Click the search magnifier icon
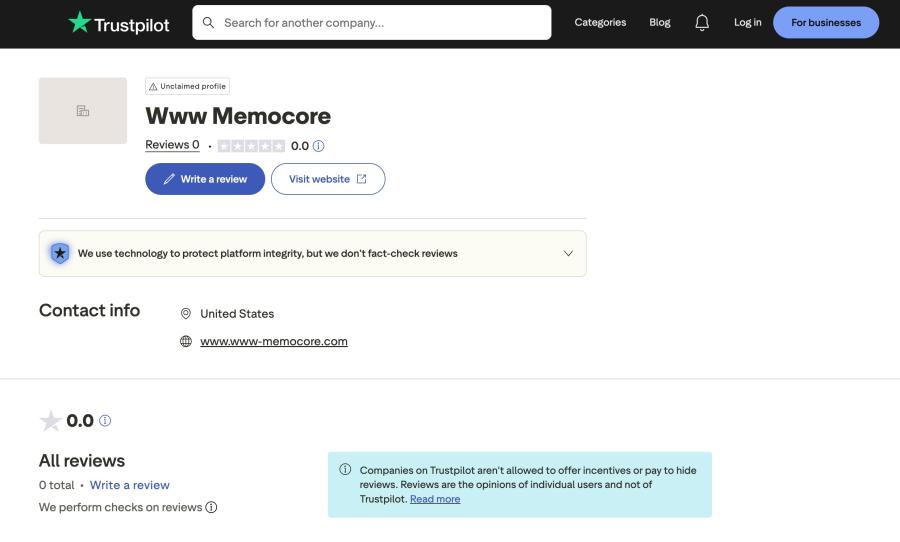Image resolution: width=900 pixels, height=542 pixels. point(209,22)
